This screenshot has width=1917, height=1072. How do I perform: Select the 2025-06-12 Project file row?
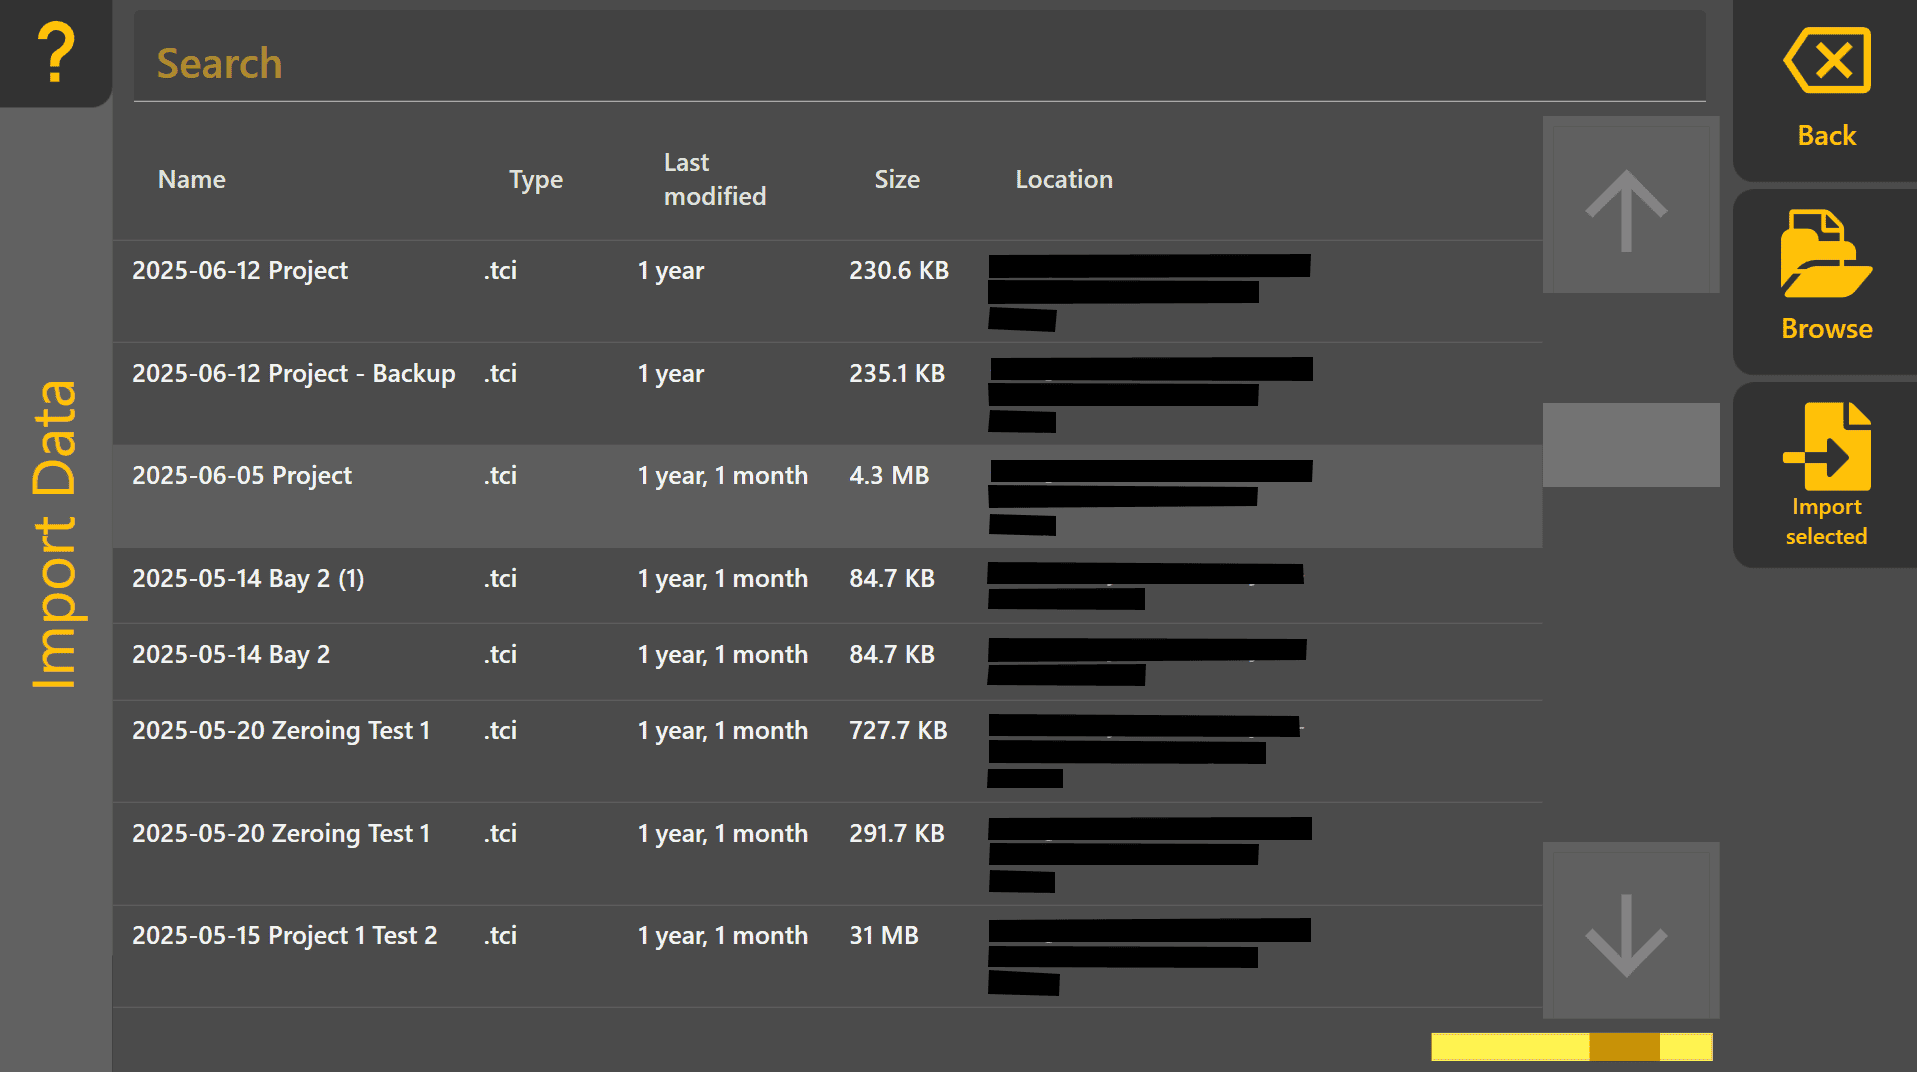coord(827,291)
